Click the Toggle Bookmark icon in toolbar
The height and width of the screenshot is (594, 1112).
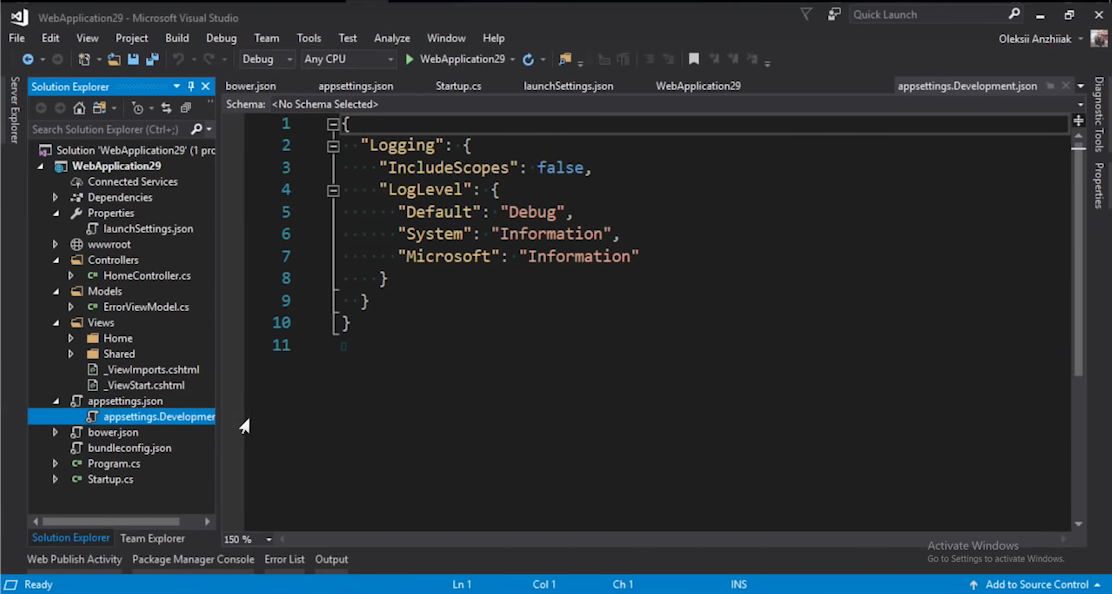(x=694, y=60)
